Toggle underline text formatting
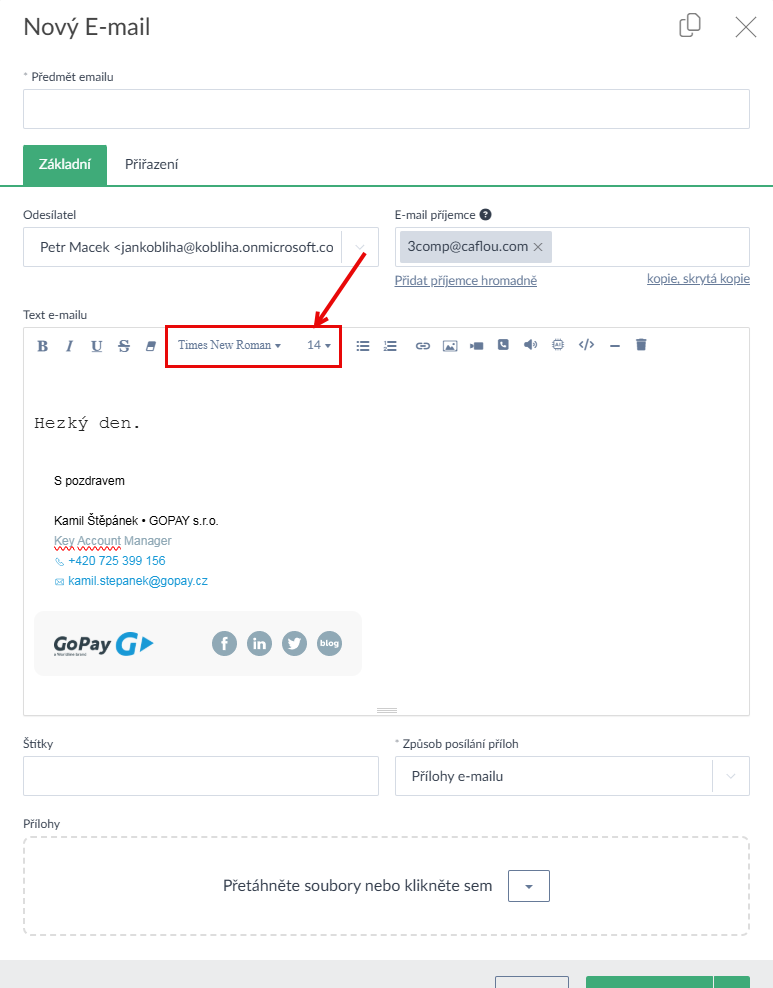This screenshot has height=988, width=773. click(96, 346)
